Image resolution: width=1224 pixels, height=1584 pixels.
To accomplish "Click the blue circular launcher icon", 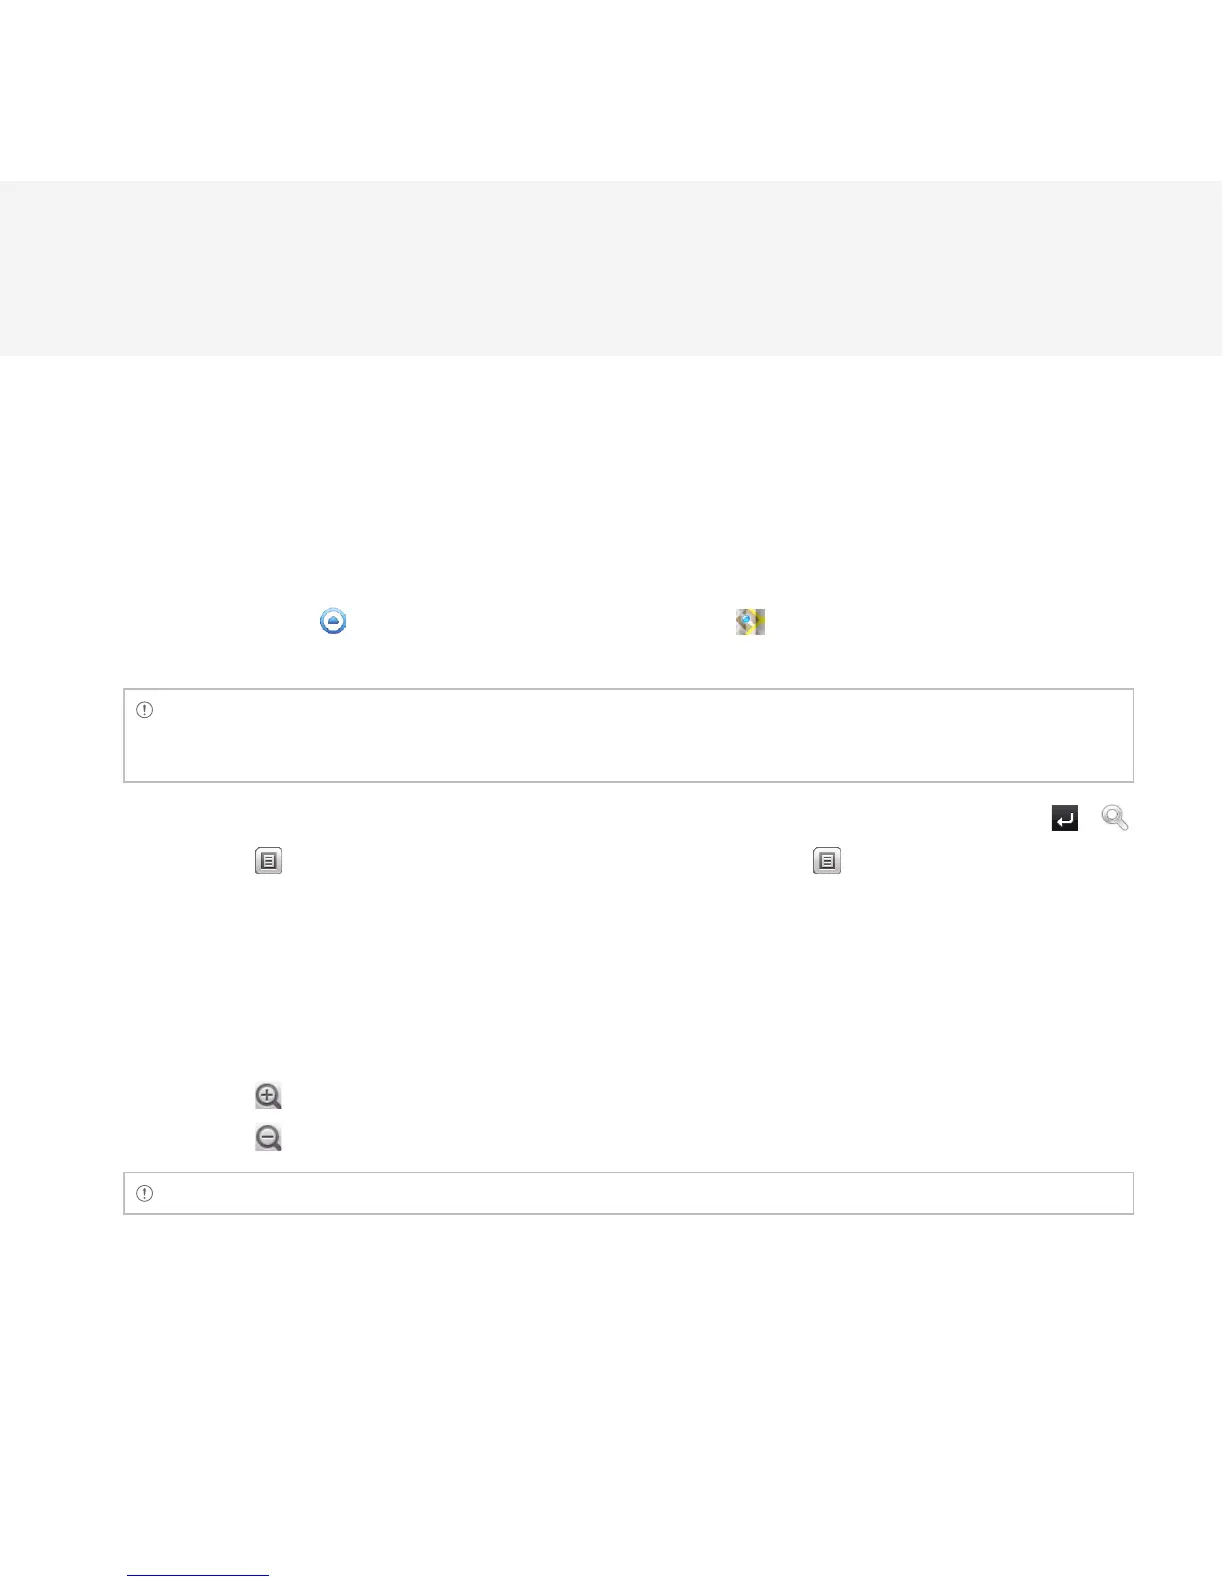I will tap(333, 621).
